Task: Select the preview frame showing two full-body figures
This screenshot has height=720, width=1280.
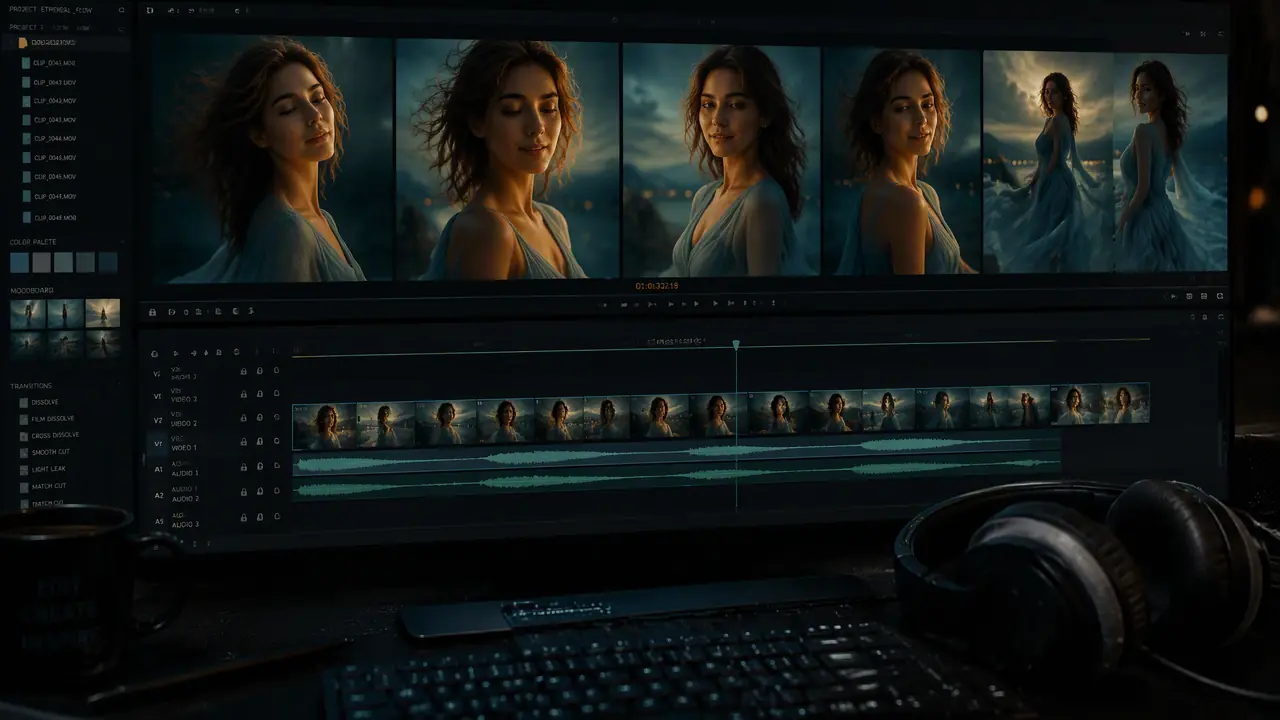Action: (1105, 163)
